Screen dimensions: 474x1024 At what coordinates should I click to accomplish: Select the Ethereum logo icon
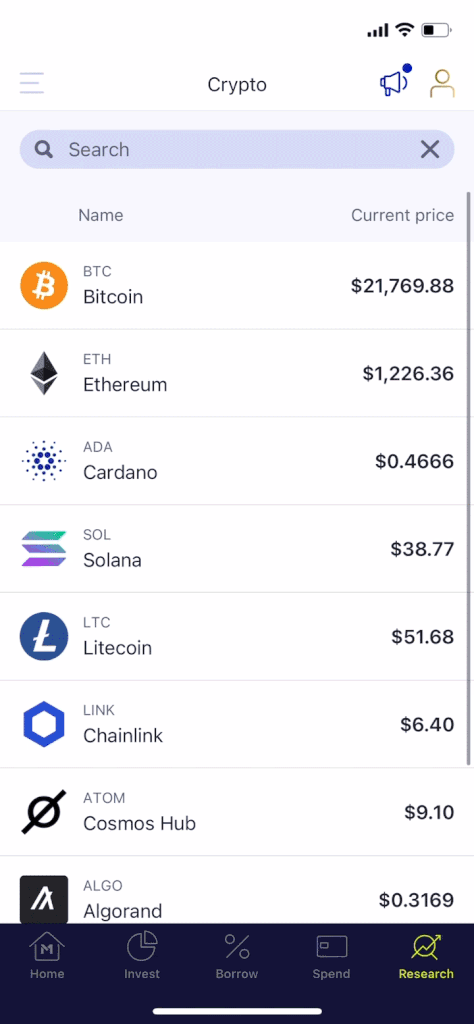click(44, 373)
